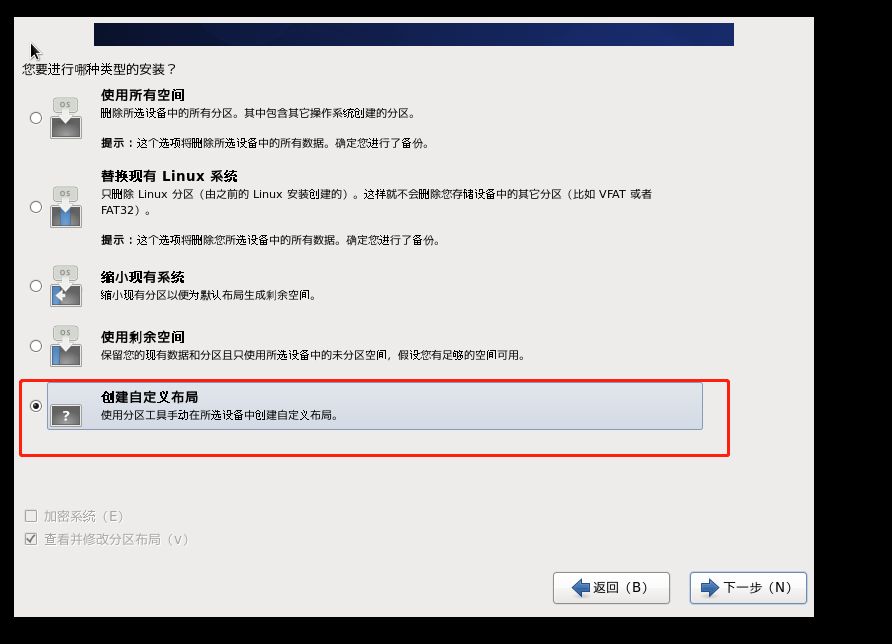The width and height of the screenshot is (892, 644).
Task: Click the question-mark 创建自定义布局 icon
Action: click(66, 415)
